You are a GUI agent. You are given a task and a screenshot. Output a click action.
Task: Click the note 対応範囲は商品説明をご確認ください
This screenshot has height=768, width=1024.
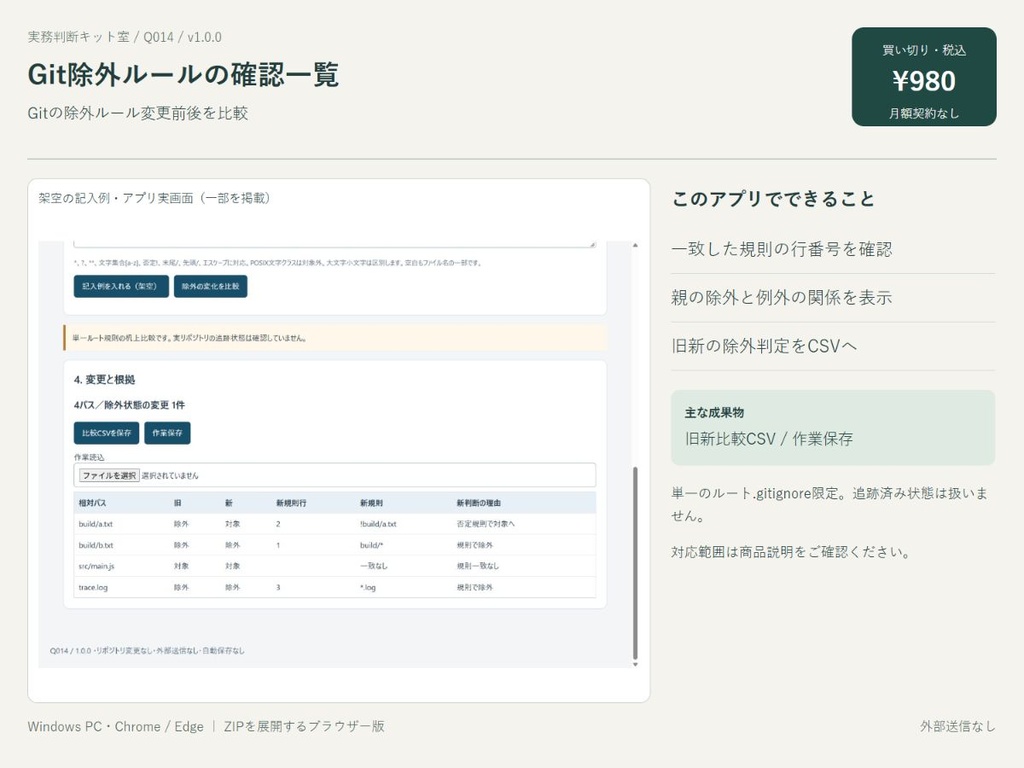click(x=791, y=552)
